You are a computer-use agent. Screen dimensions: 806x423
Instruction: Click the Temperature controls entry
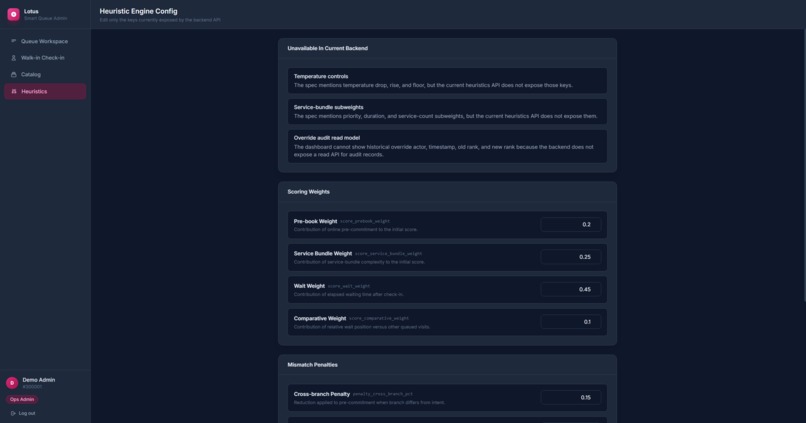447,81
